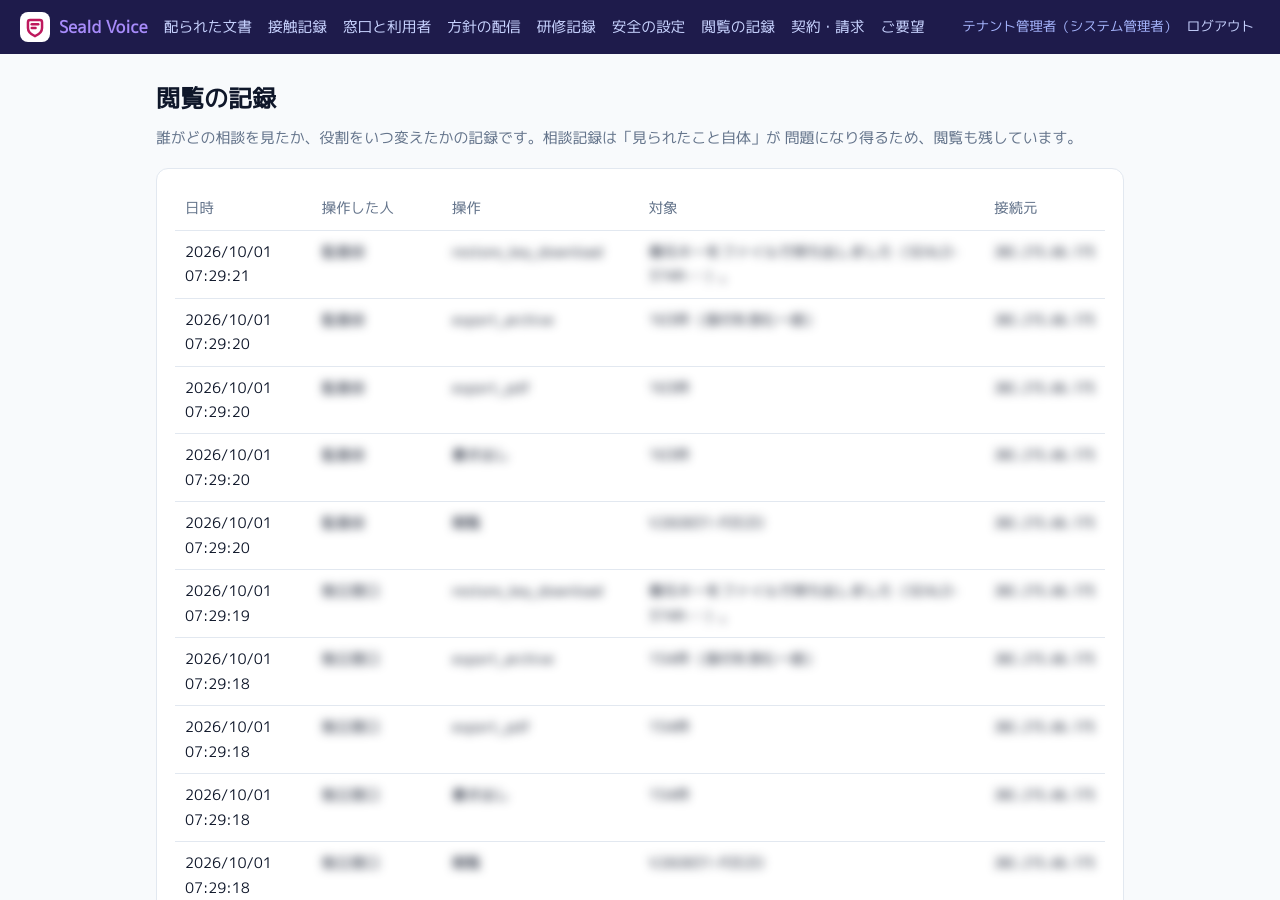Navigate to 安全の設定

[x=648, y=27]
